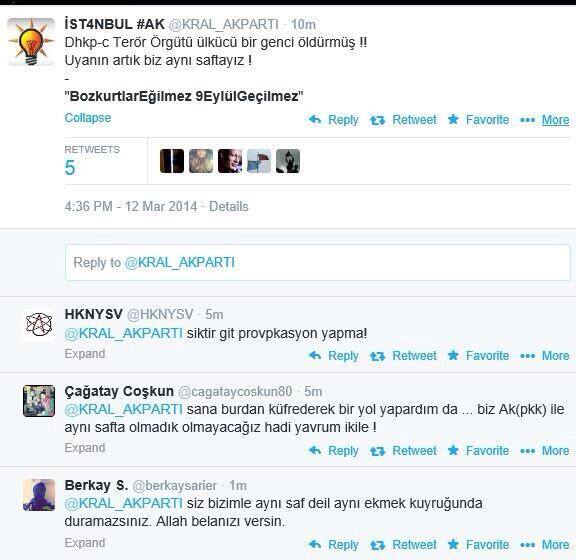Screen dimensions: 576x560
Task: Collapse the expanded main tweet
Action: click(88, 118)
